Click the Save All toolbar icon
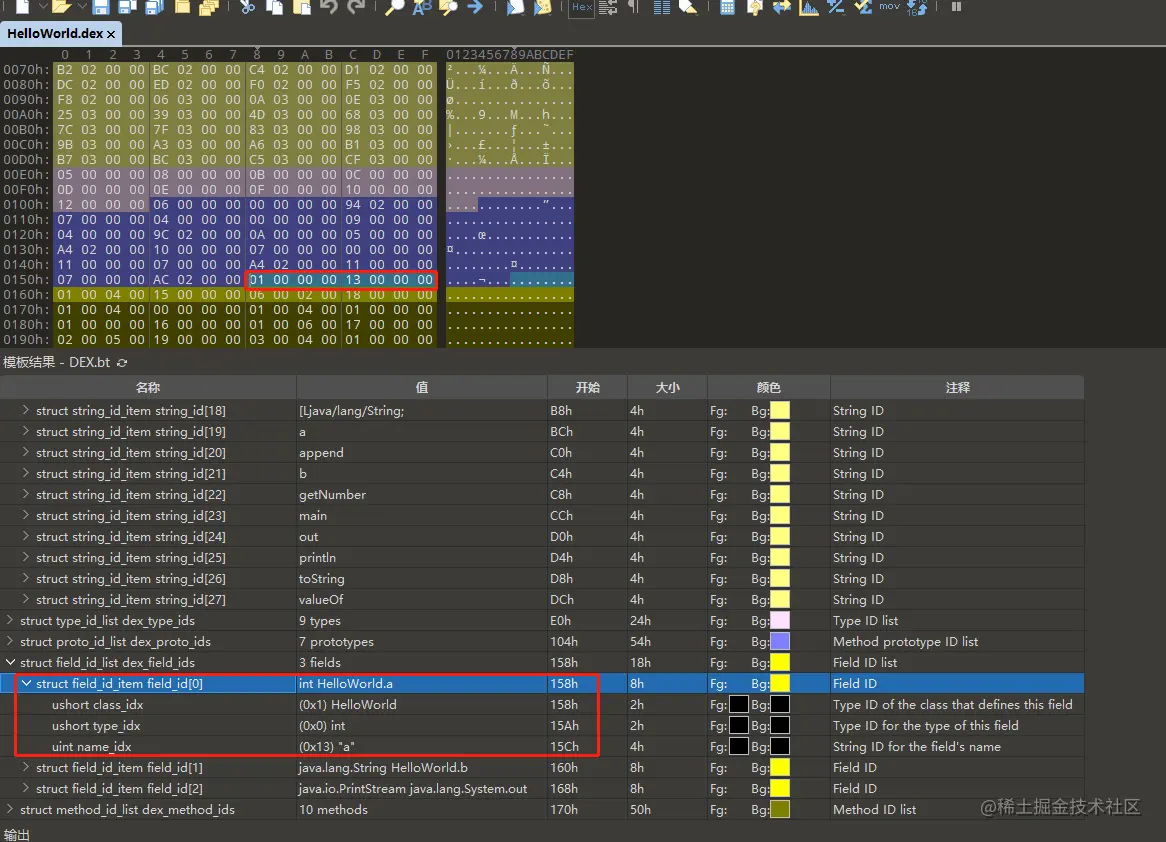1166x842 pixels. tap(155, 7)
